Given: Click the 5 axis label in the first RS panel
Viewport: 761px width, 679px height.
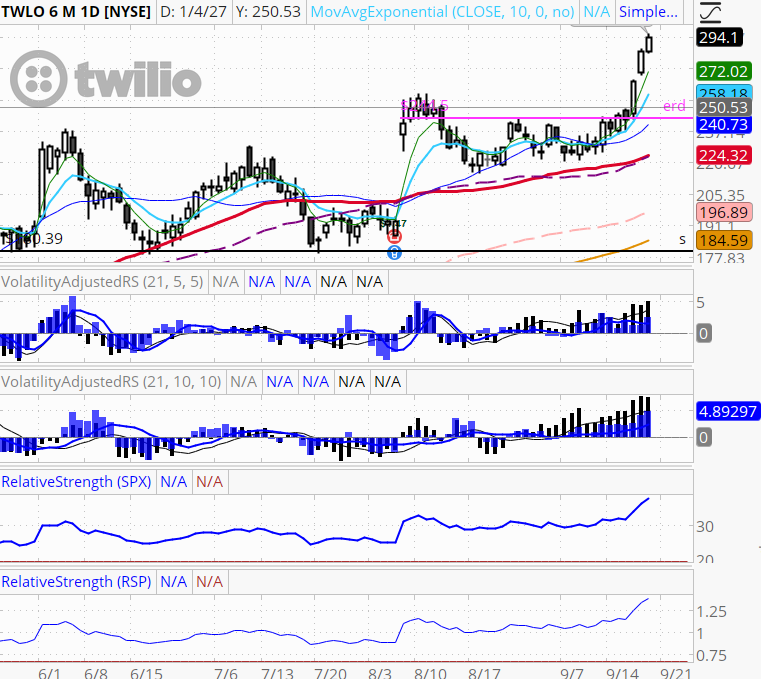Looking at the screenshot, I should pos(700,303).
